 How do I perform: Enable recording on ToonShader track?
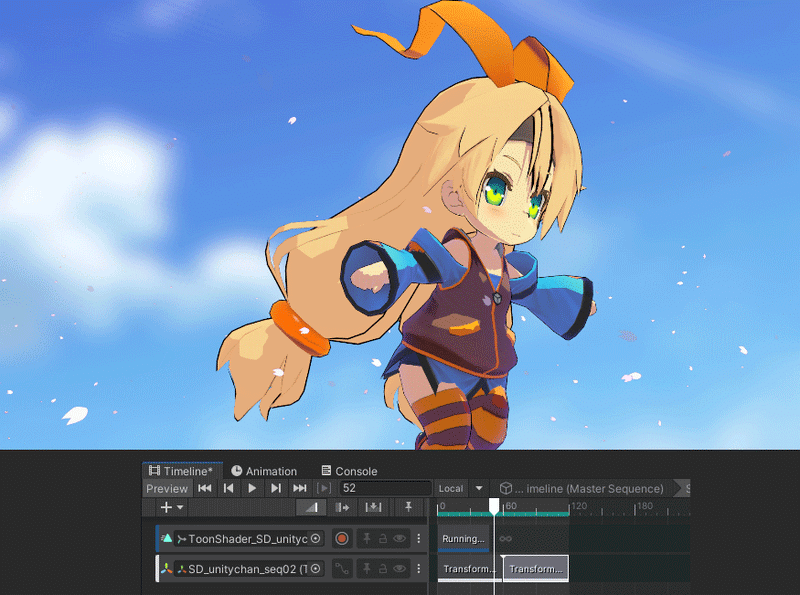pyautogui.click(x=342, y=538)
